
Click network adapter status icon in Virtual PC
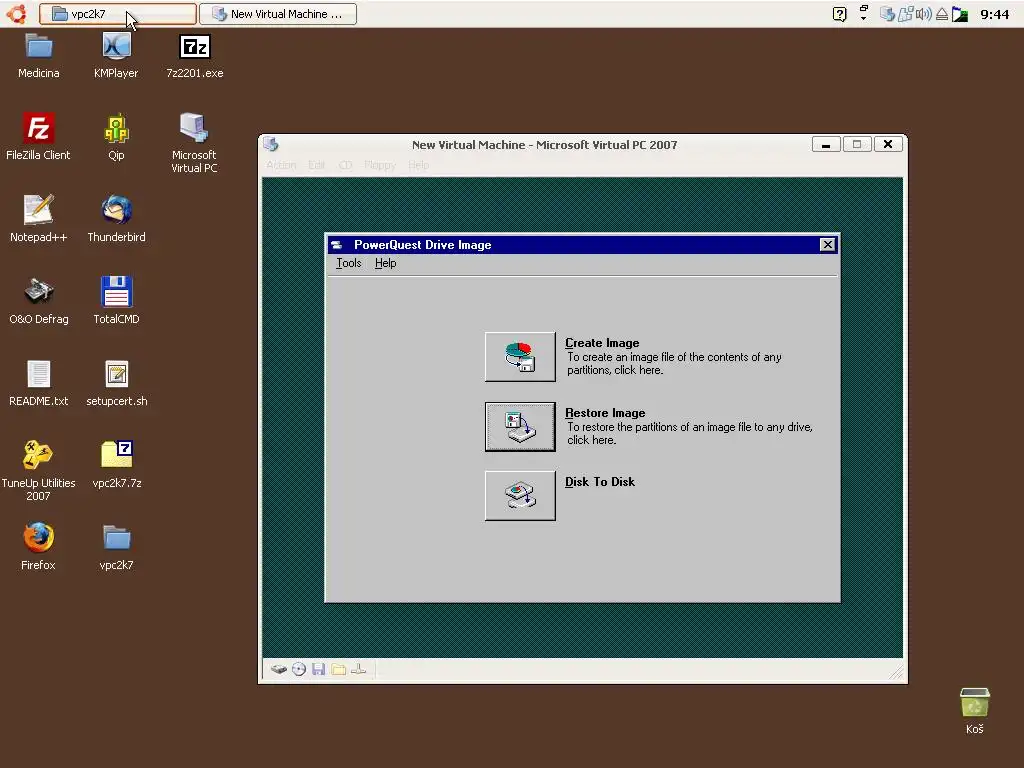359,669
